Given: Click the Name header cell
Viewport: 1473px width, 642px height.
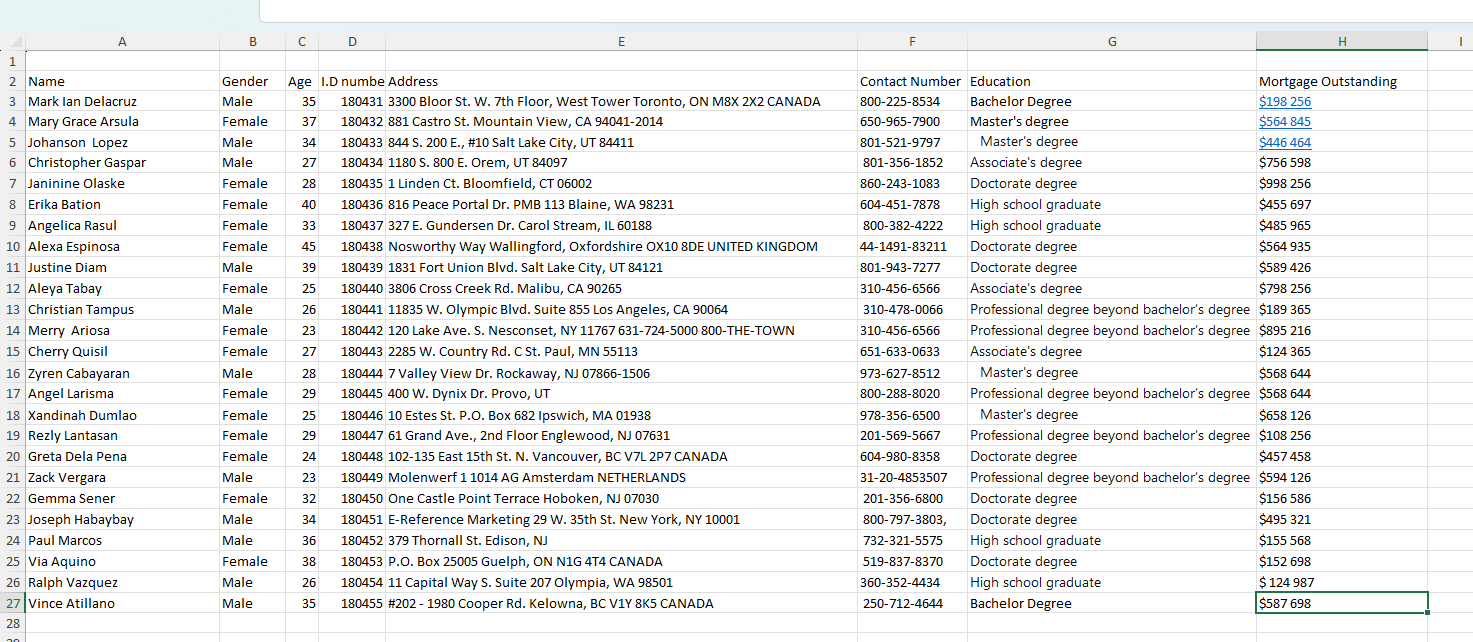Looking at the screenshot, I should tap(122, 81).
